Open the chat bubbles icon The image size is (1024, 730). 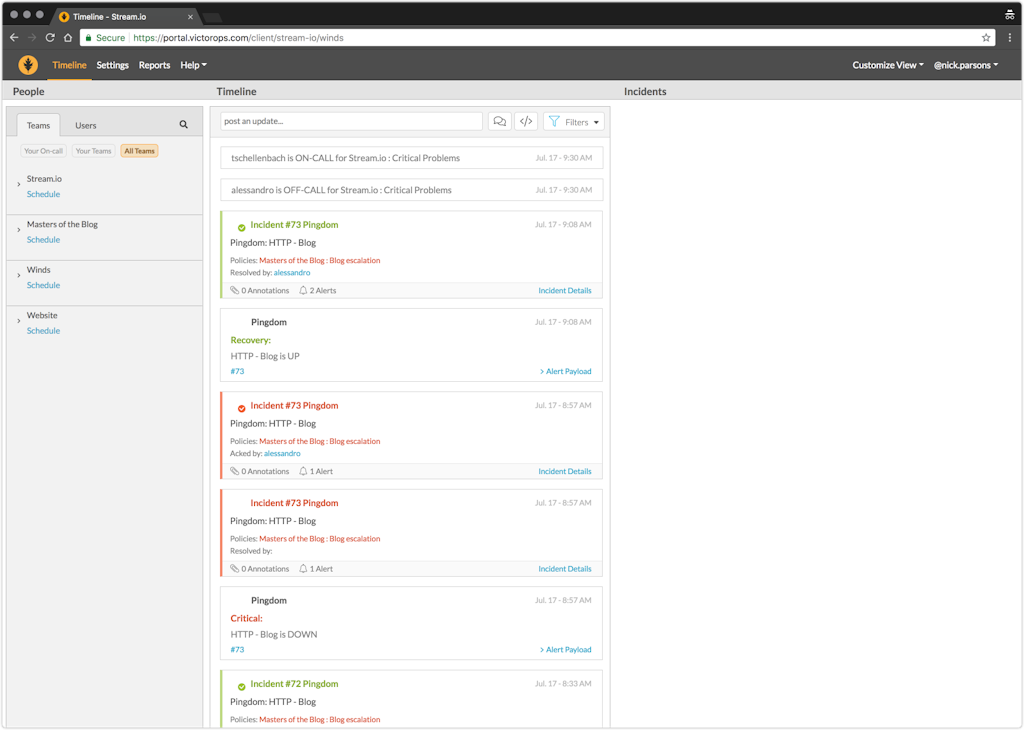tap(499, 121)
